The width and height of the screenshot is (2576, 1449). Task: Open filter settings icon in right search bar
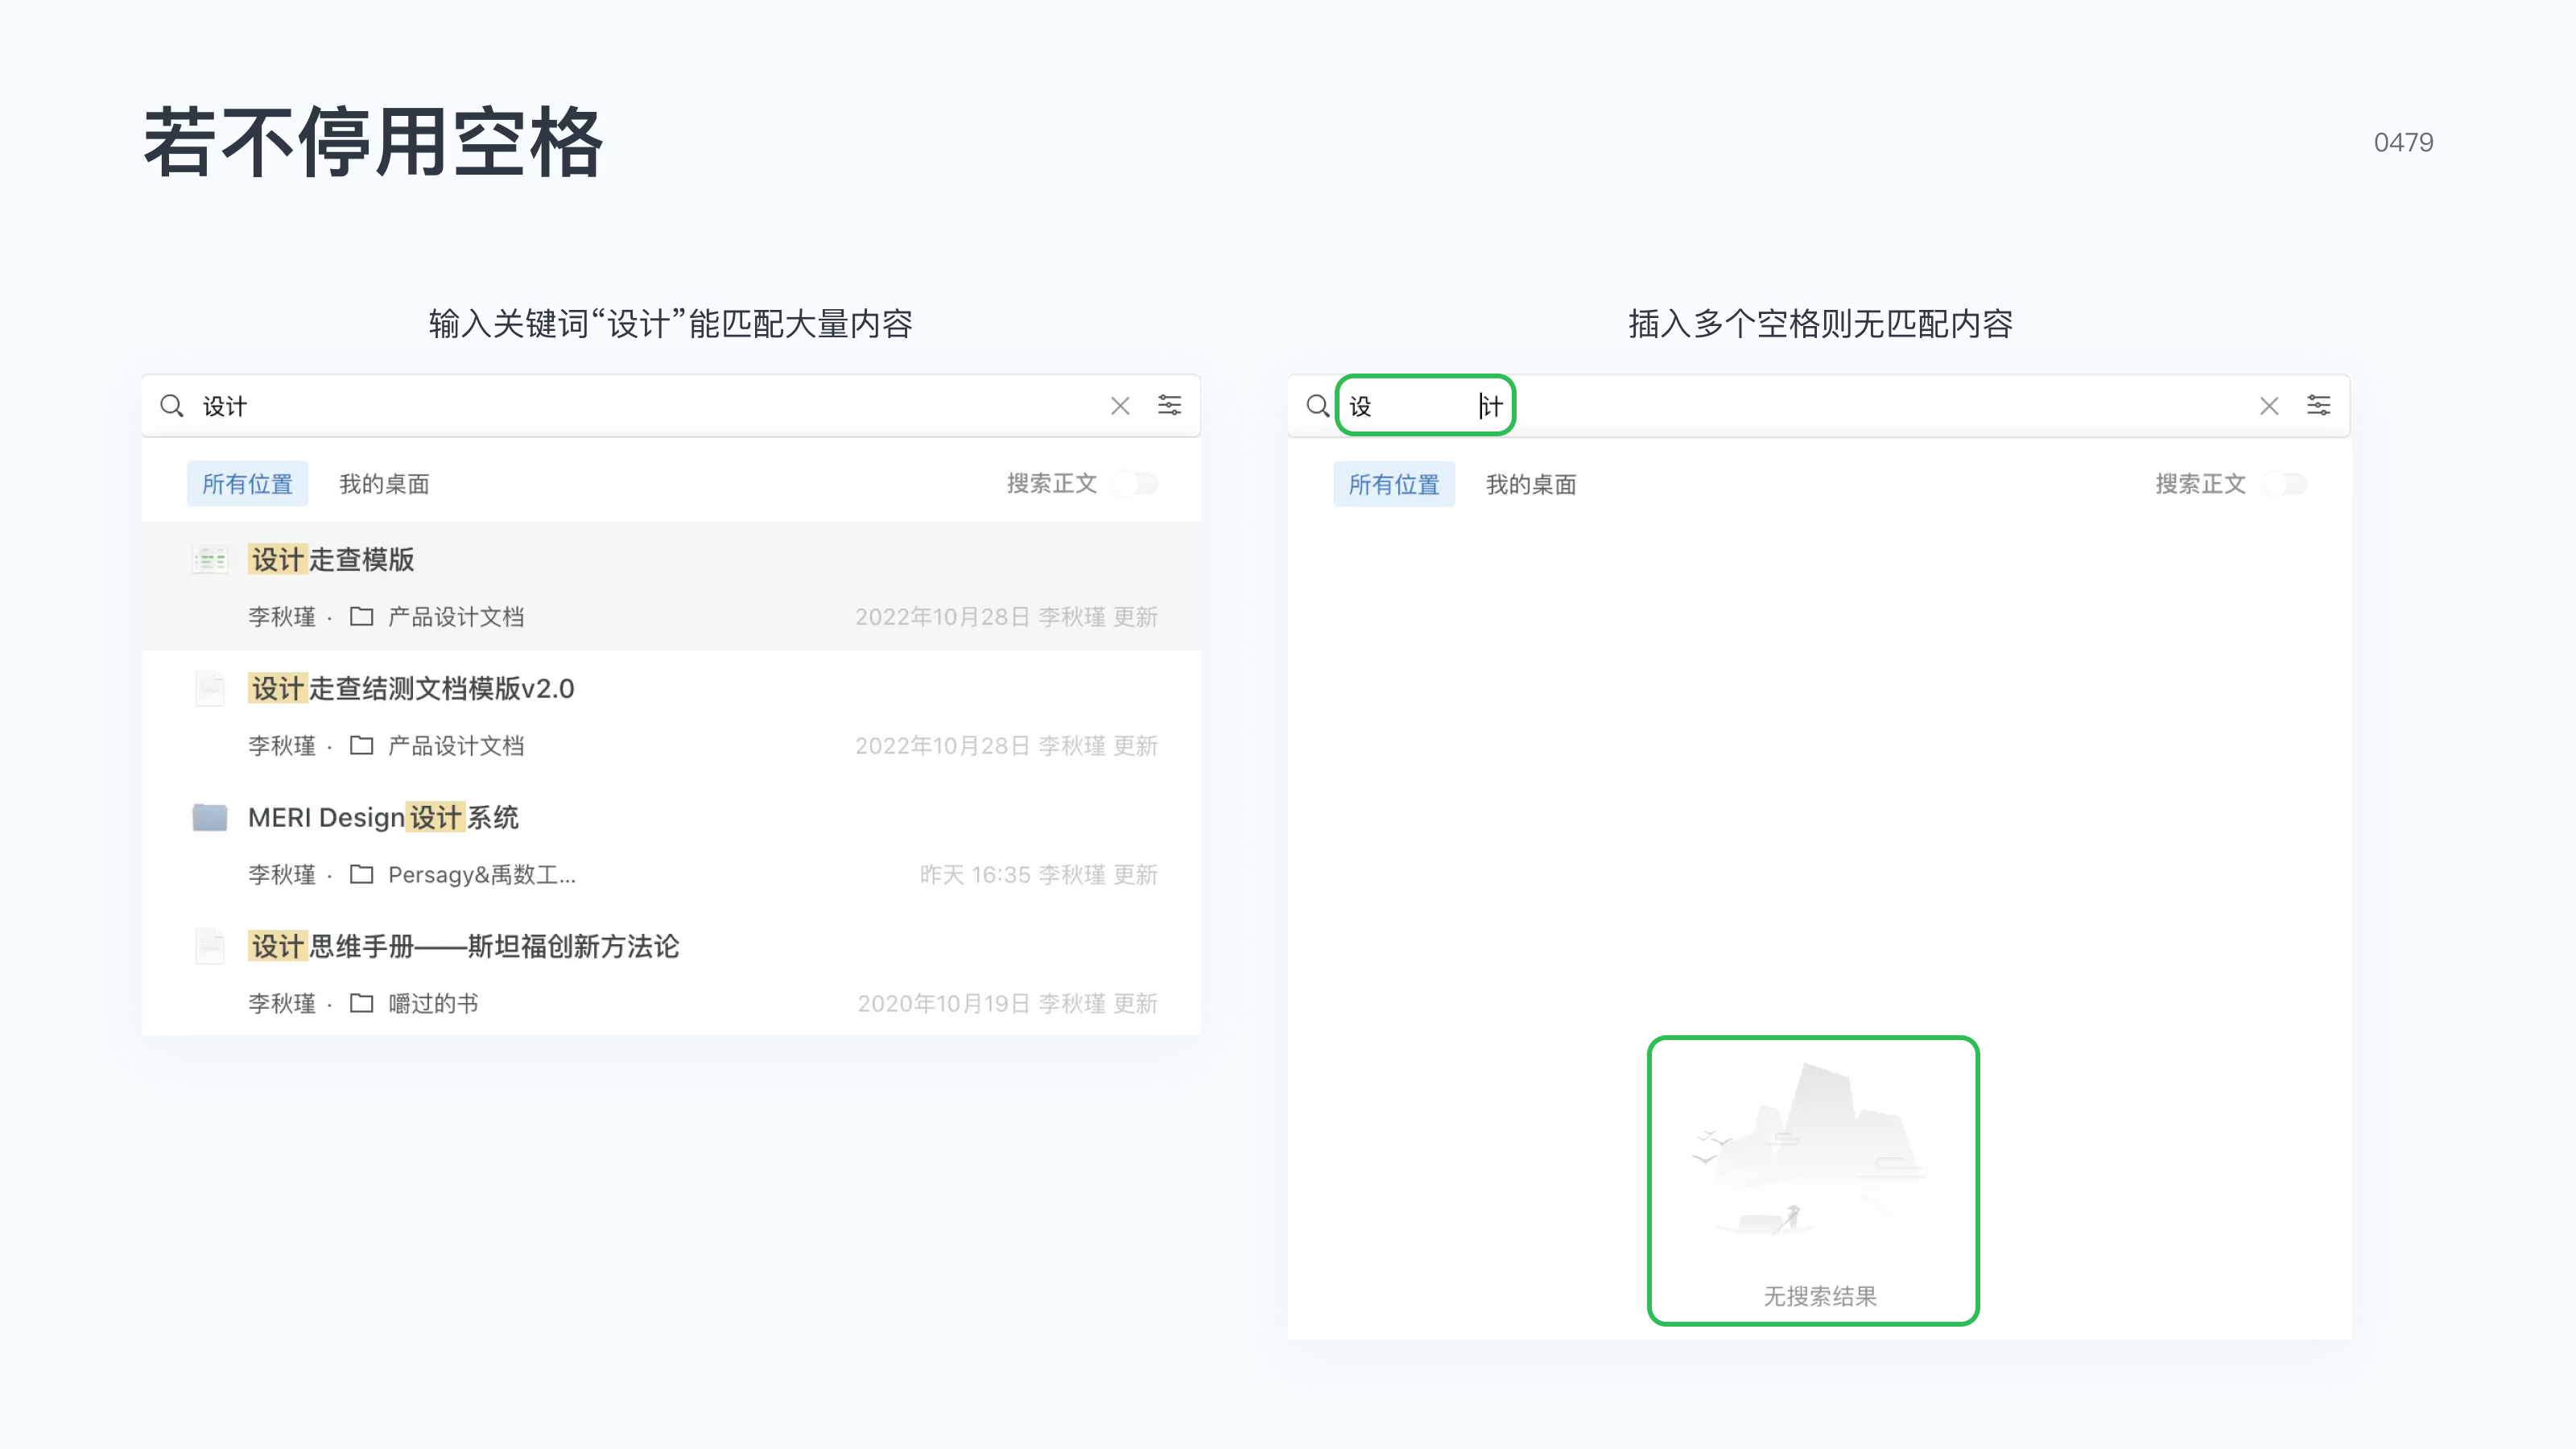pos(2318,405)
